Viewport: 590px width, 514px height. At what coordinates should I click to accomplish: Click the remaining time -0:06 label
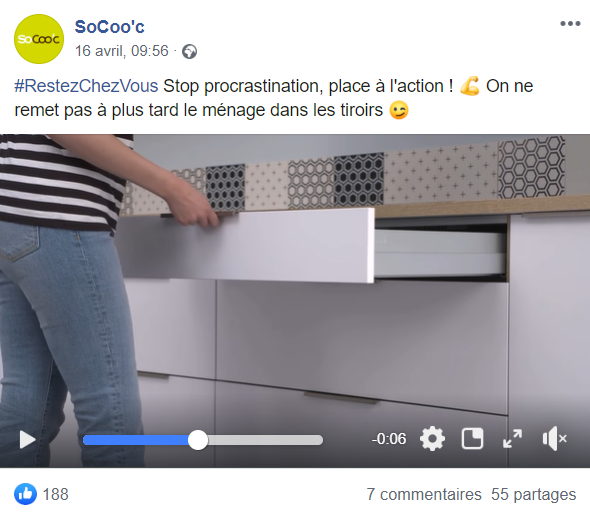(x=389, y=439)
